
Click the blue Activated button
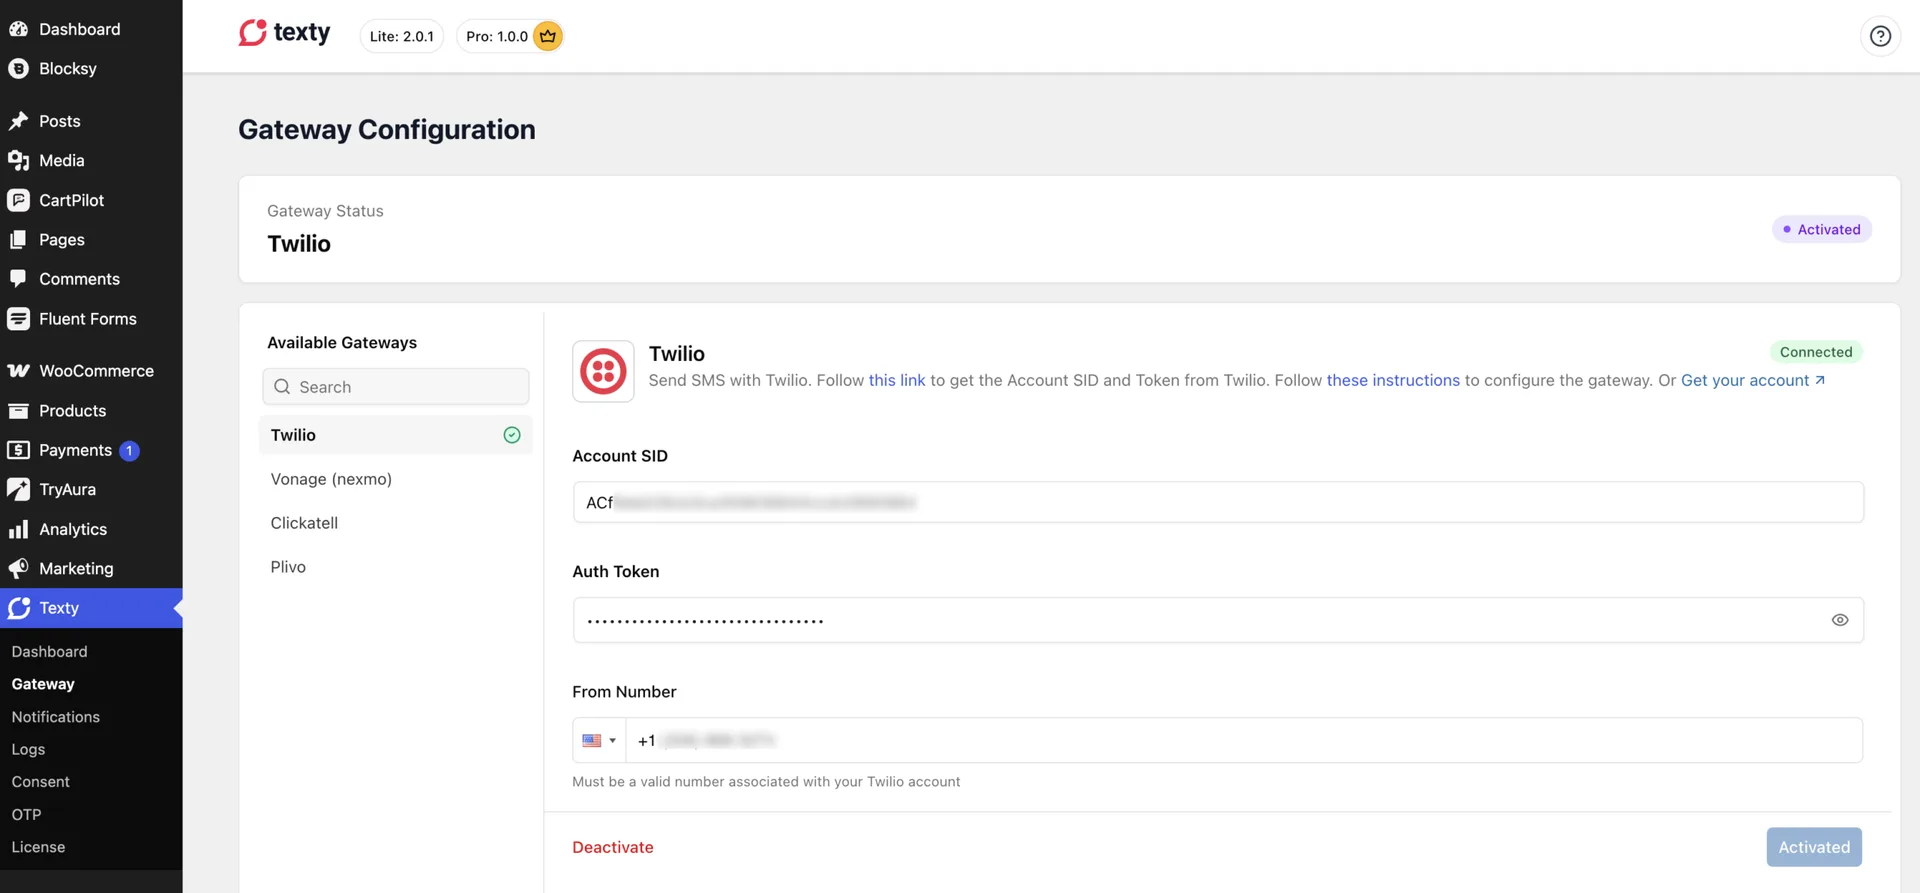pos(1814,847)
